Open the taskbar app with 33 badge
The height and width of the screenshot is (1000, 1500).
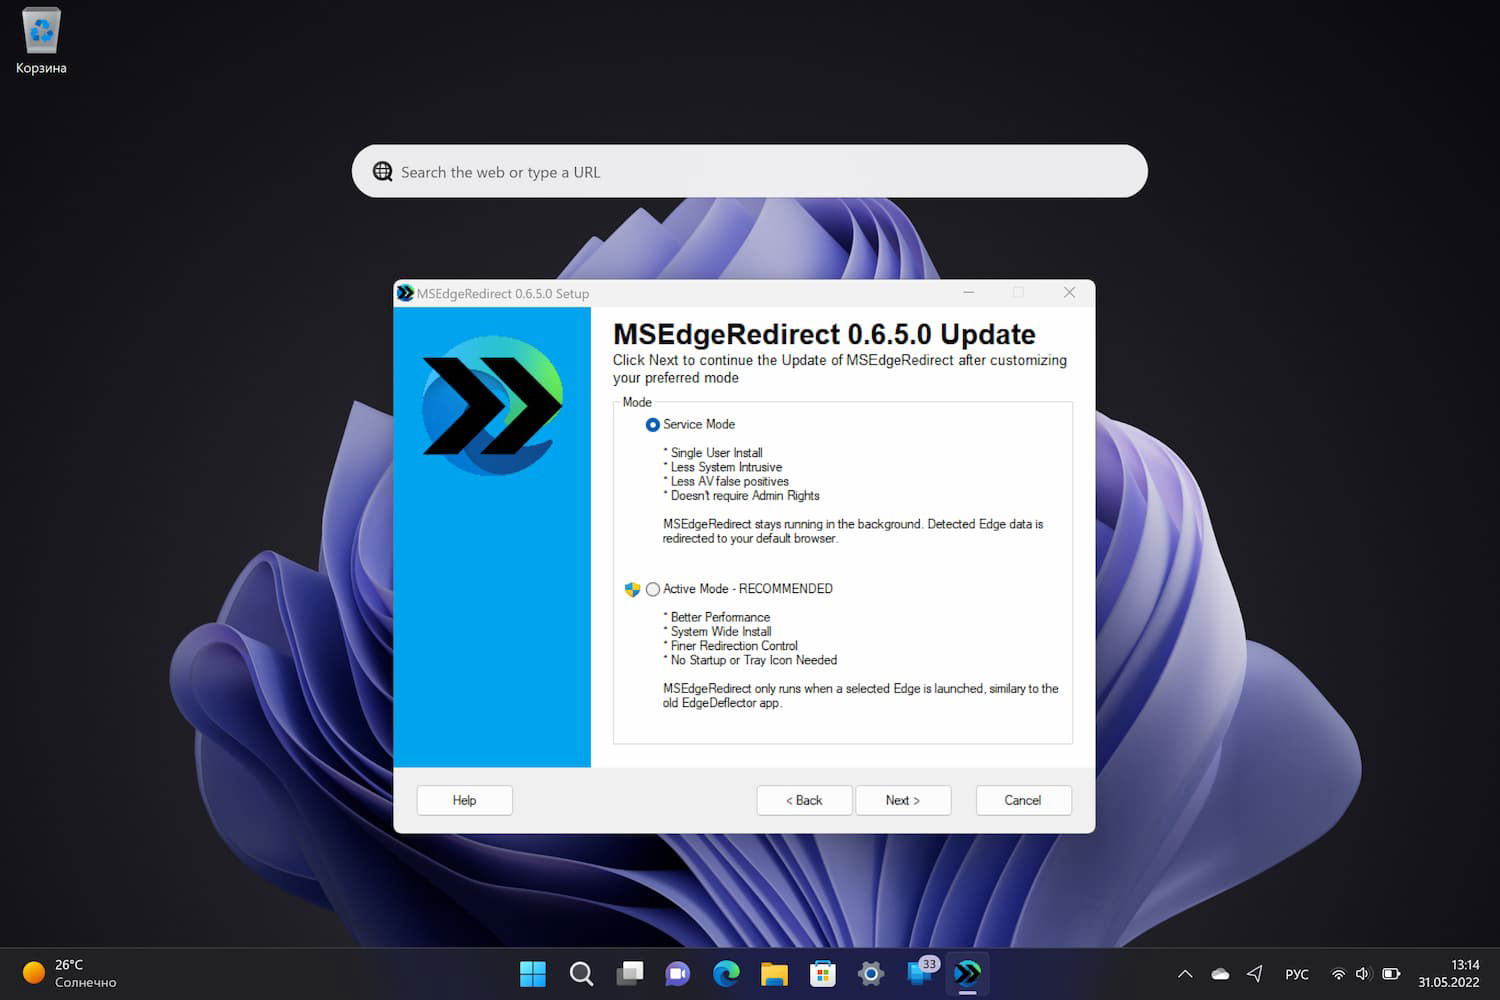pos(920,973)
